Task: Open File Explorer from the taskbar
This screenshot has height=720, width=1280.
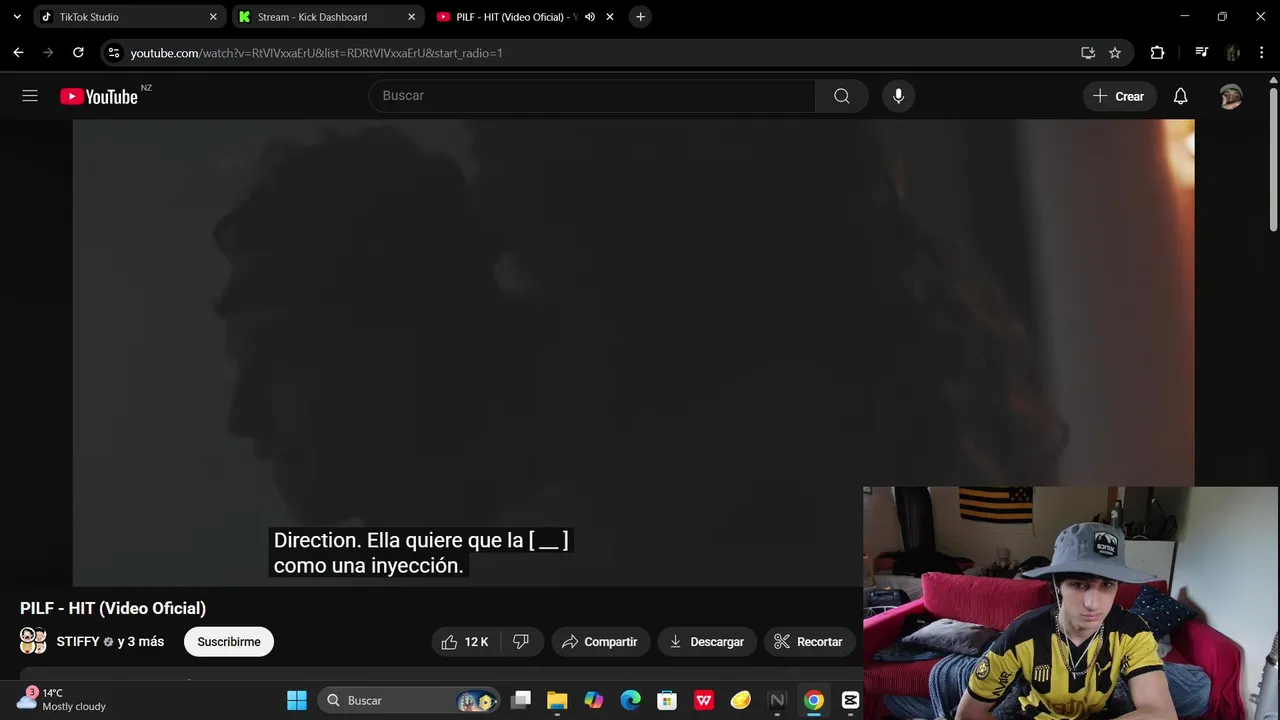Action: [x=557, y=700]
